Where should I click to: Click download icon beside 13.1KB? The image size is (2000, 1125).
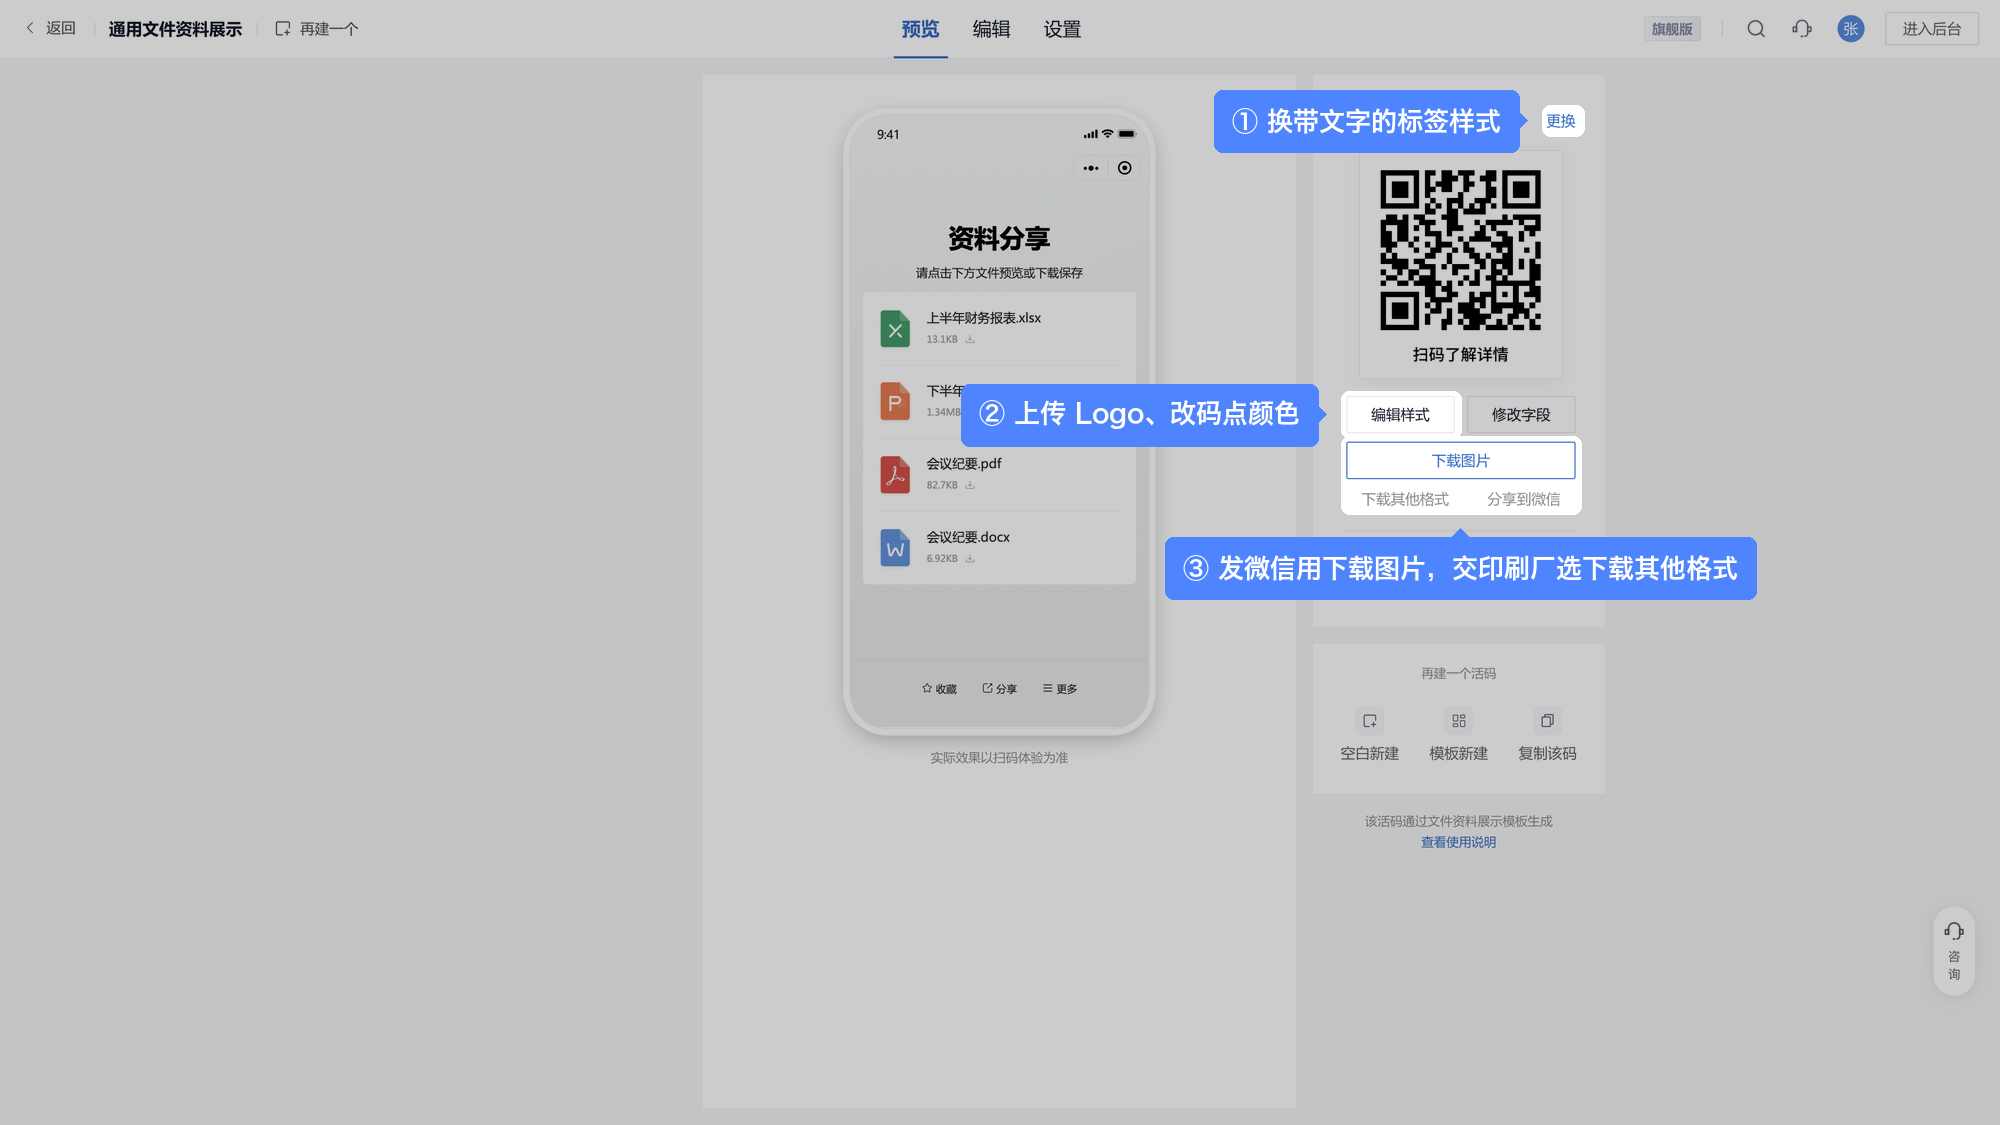click(x=970, y=339)
